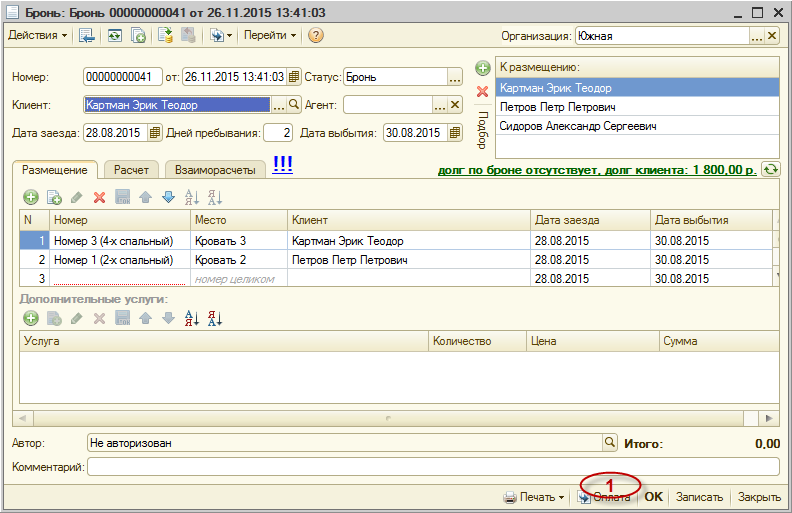This screenshot has height=513, width=792.
Task: Open the enter-based-on toolbar dropdown
Action: click(221, 35)
